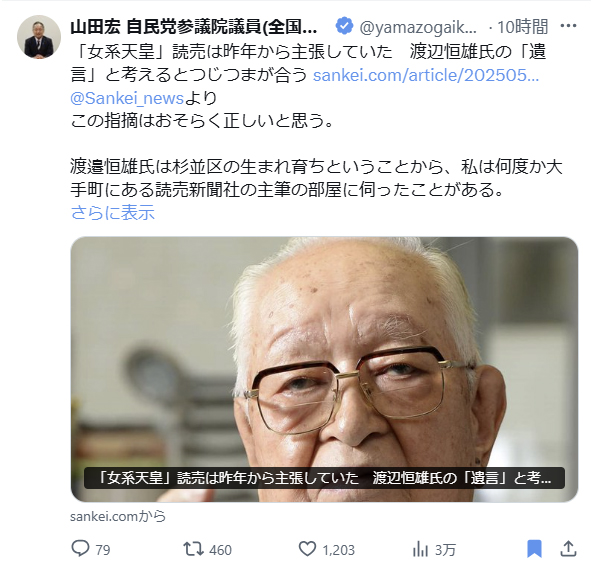Click the card headline caption overlay
The width and height of the screenshot is (593, 567).
click(324, 478)
